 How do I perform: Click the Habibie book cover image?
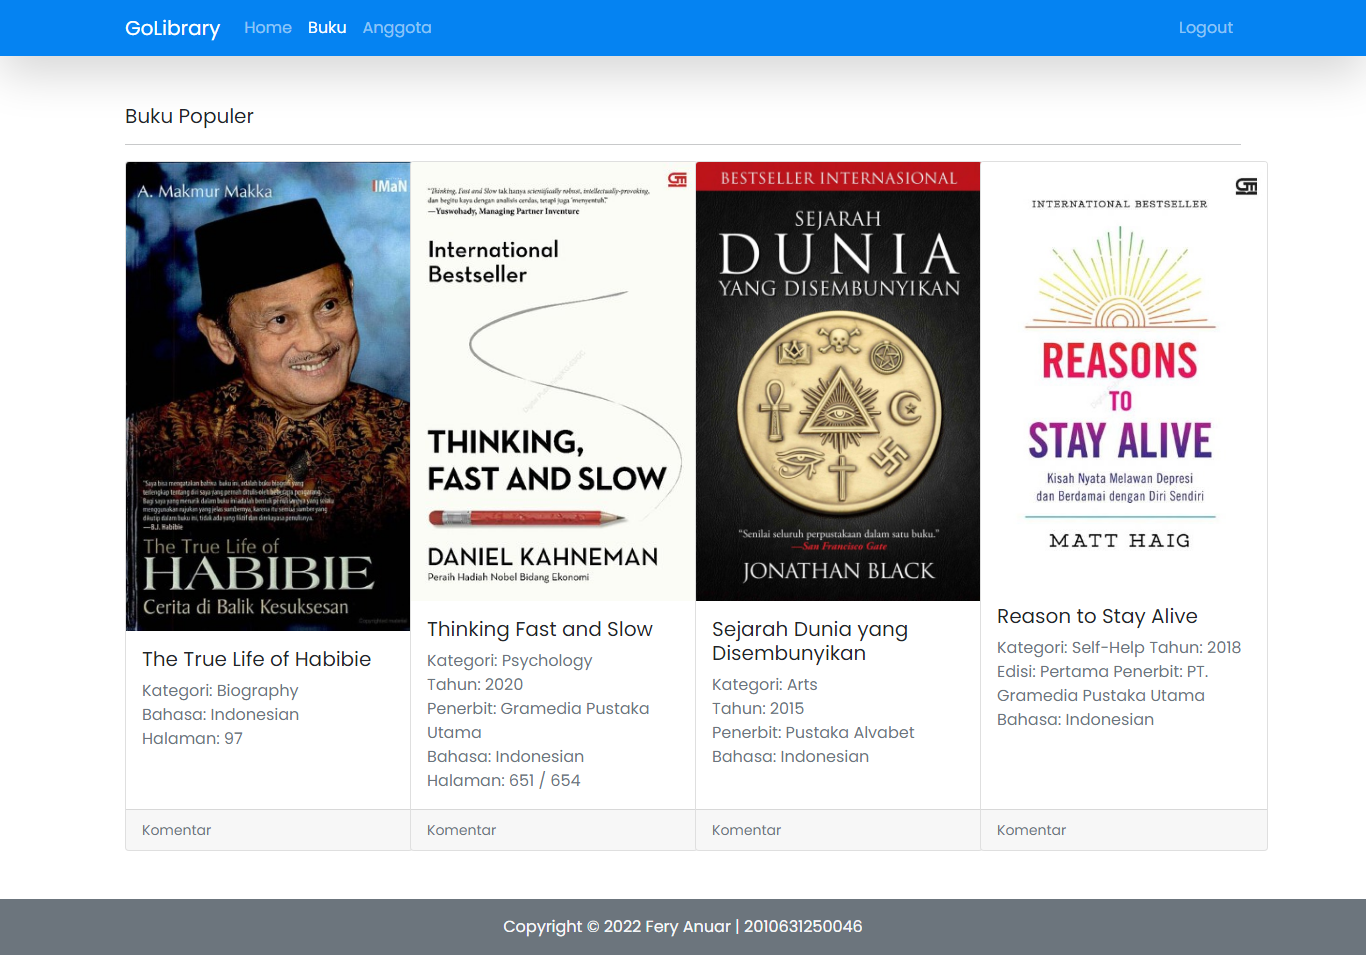pos(267,396)
